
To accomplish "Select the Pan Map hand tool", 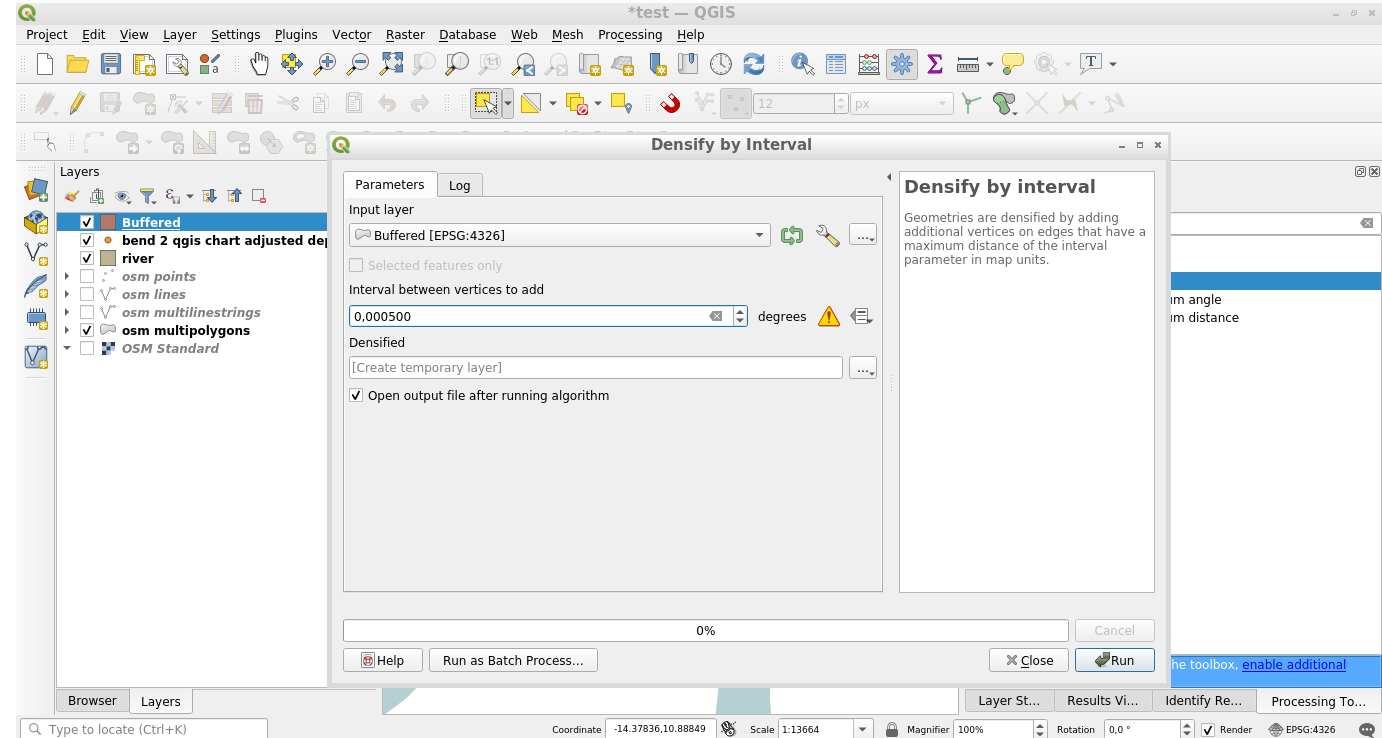I will 259,64.
